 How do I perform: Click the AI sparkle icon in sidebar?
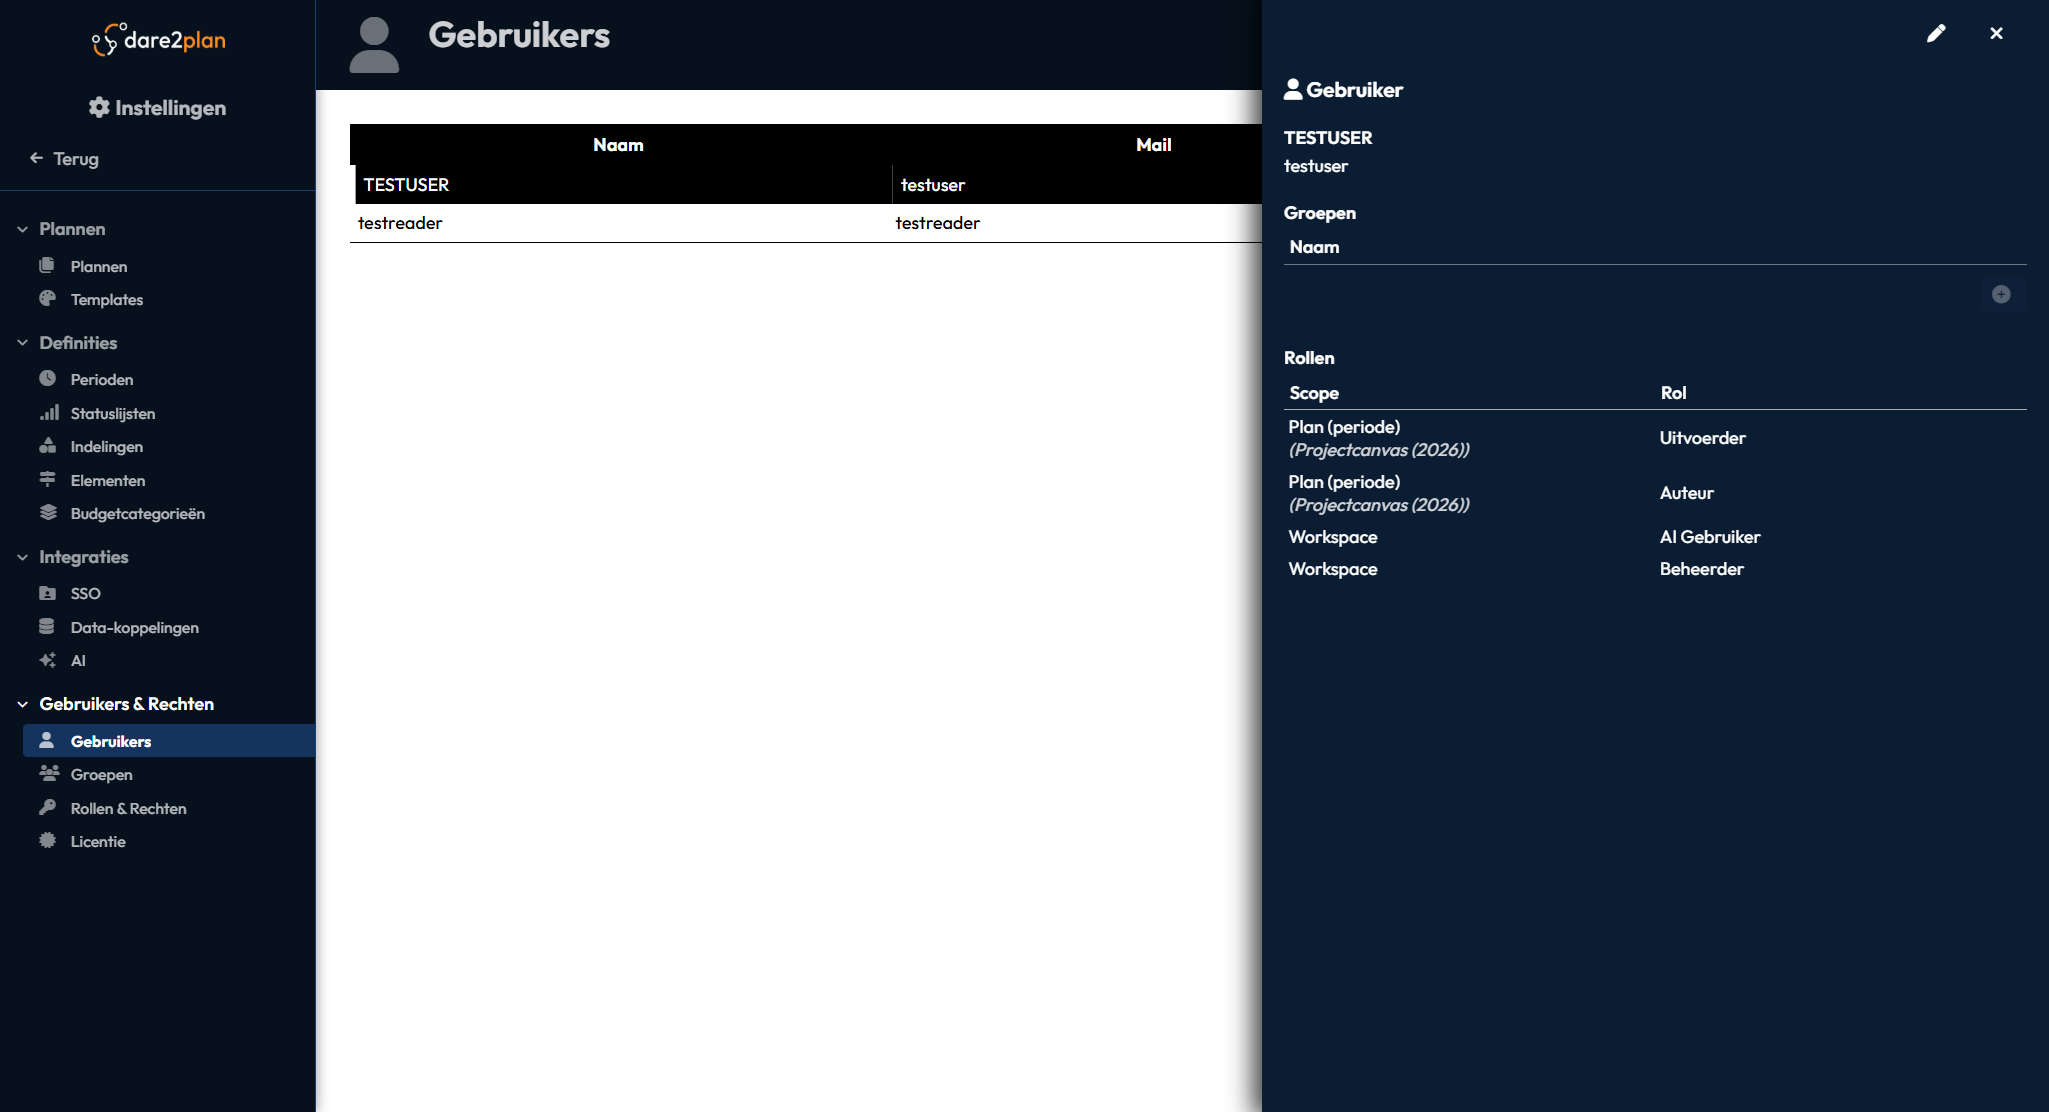[47, 660]
